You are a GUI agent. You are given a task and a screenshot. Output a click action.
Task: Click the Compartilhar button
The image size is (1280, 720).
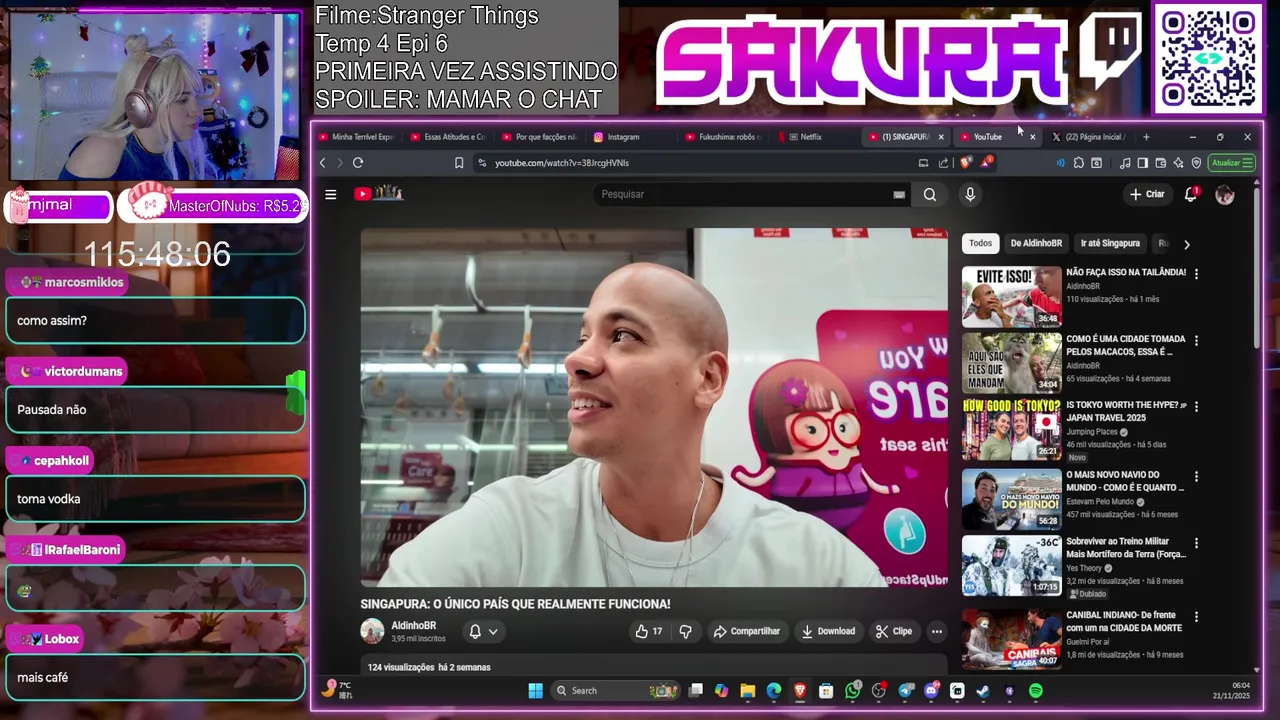tap(746, 631)
